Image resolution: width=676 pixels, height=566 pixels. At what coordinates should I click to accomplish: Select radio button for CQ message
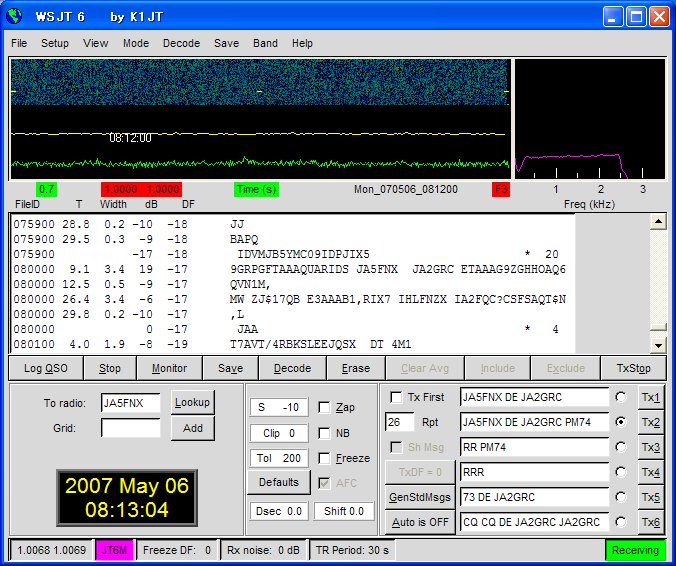pos(620,522)
